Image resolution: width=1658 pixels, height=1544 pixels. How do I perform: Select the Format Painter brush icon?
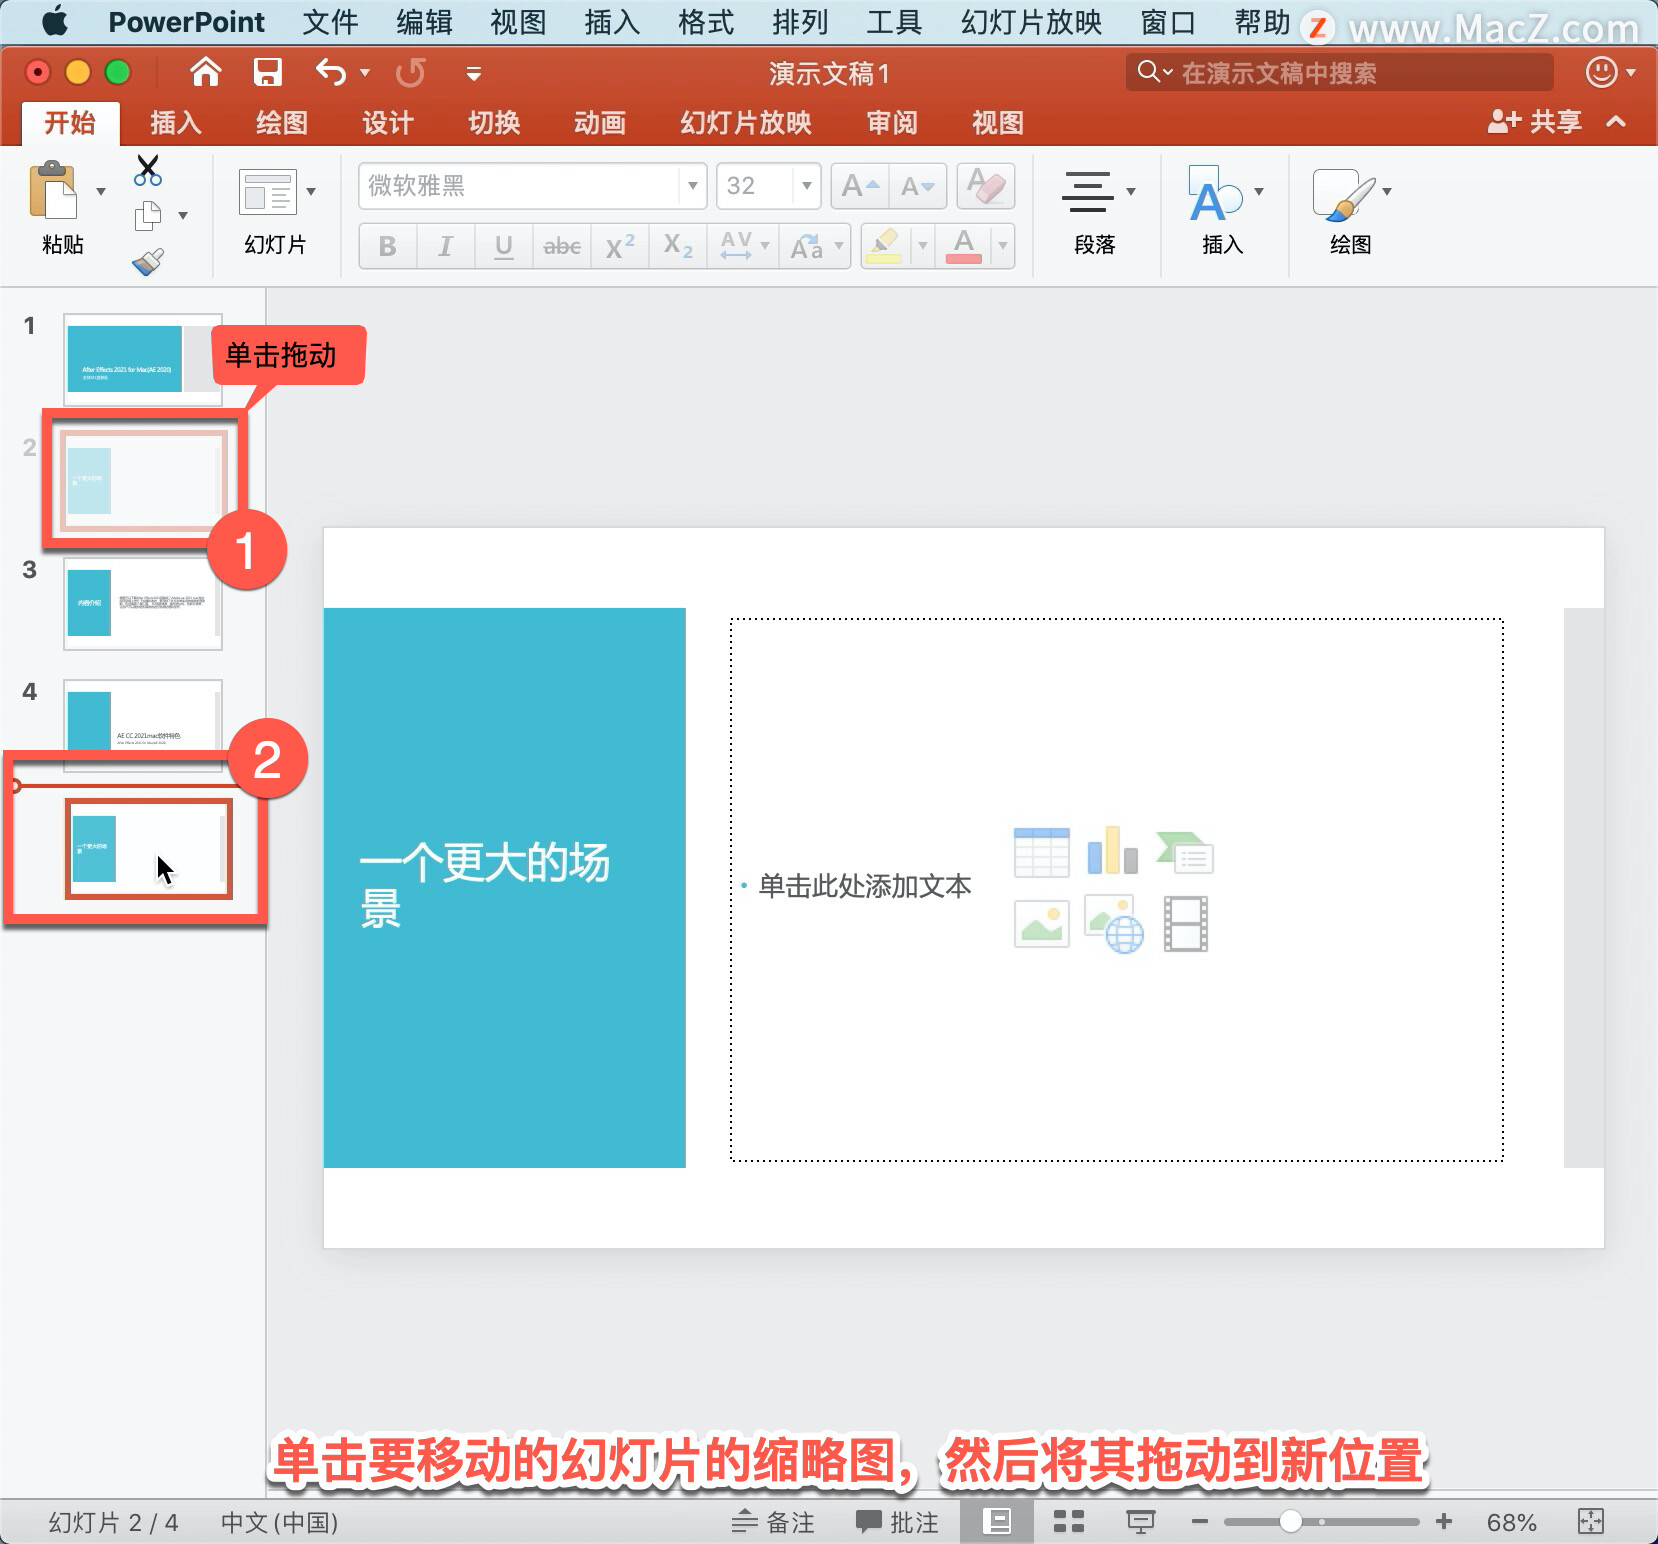click(x=148, y=262)
